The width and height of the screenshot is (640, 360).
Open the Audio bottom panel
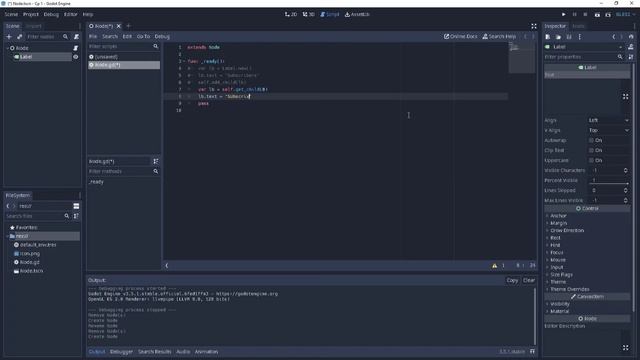coord(183,351)
